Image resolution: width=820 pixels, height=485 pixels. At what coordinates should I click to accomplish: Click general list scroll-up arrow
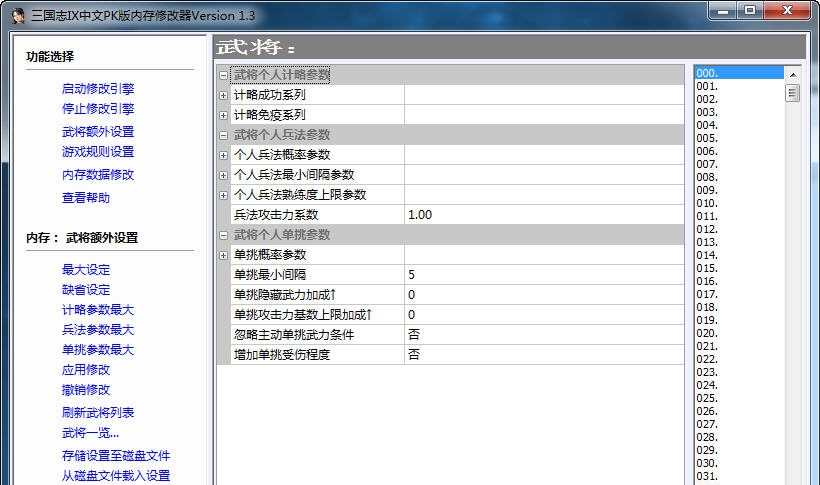[793, 75]
